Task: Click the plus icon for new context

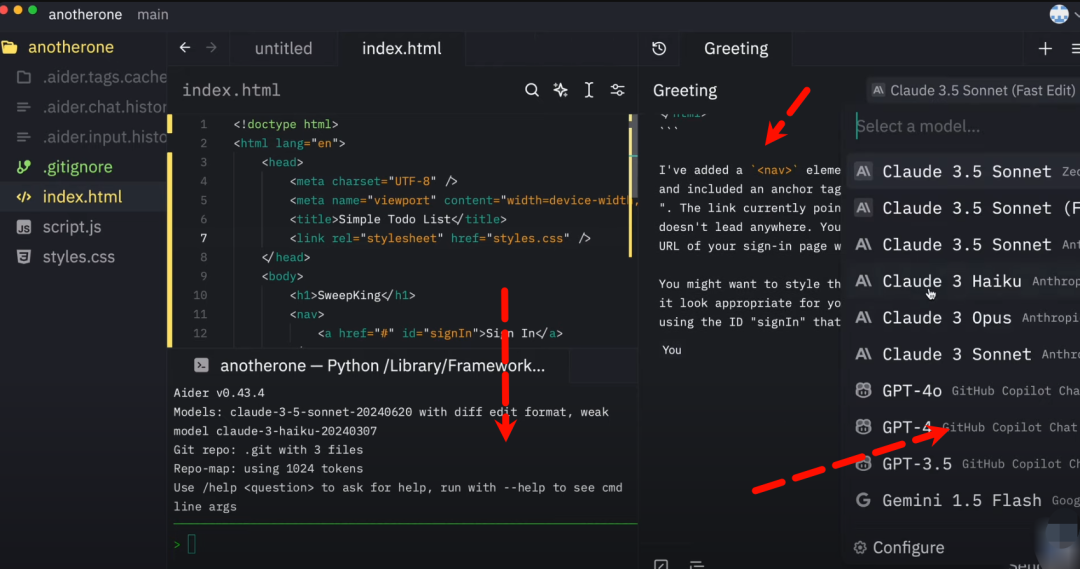Action: click(x=1045, y=49)
